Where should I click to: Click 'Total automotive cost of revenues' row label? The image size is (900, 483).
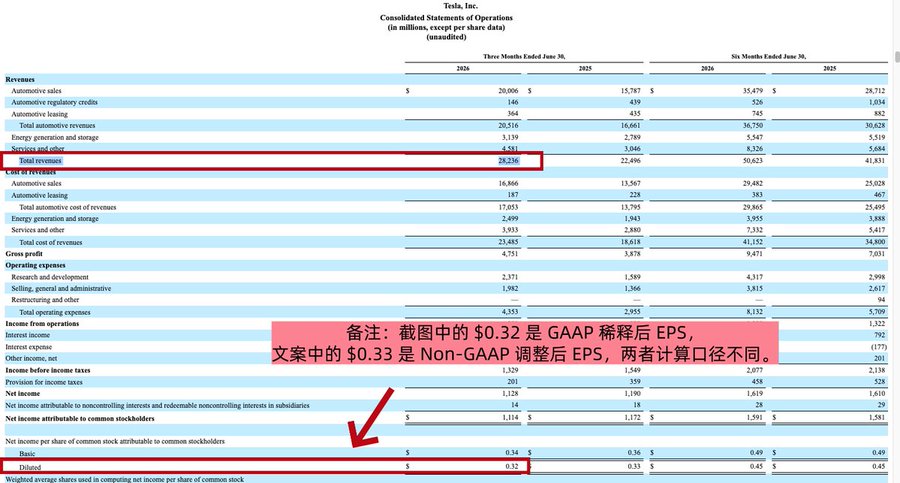point(68,207)
